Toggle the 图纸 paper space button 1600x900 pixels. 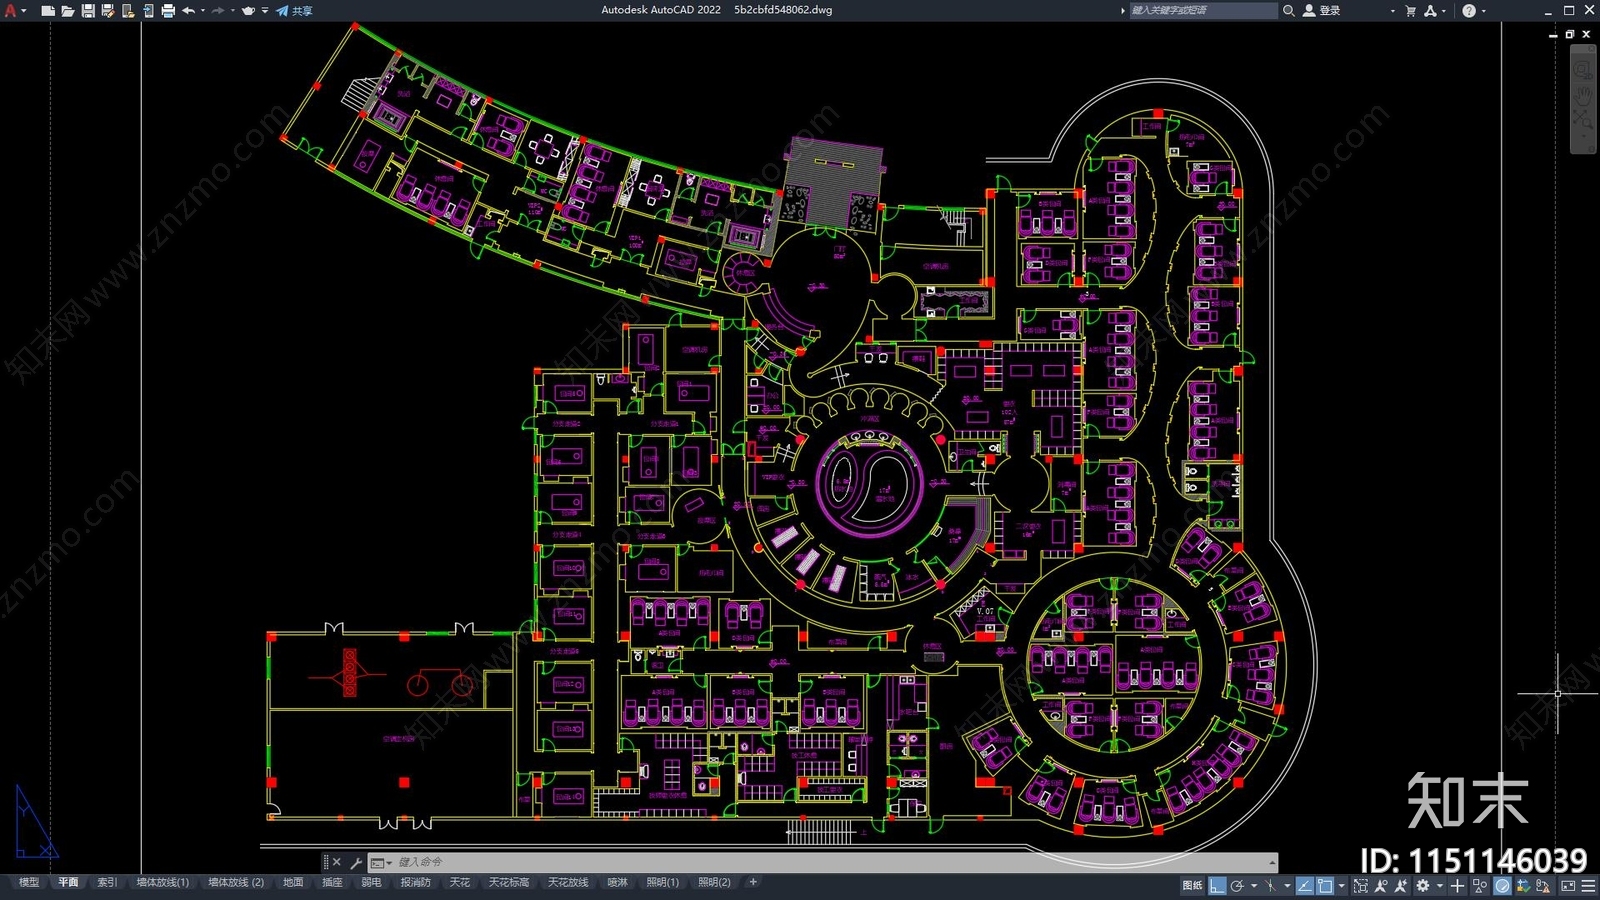click(1192, 885)
